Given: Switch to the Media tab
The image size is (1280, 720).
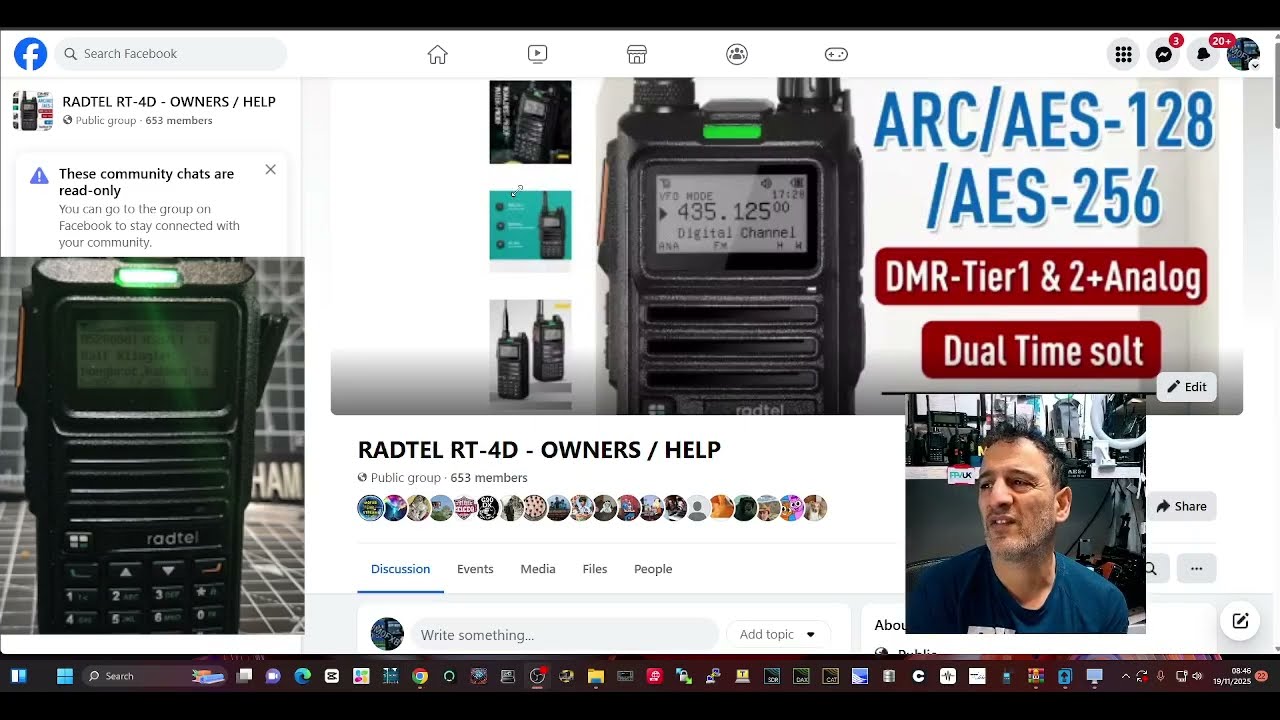Looking at the screenshot, I should 538,569.
